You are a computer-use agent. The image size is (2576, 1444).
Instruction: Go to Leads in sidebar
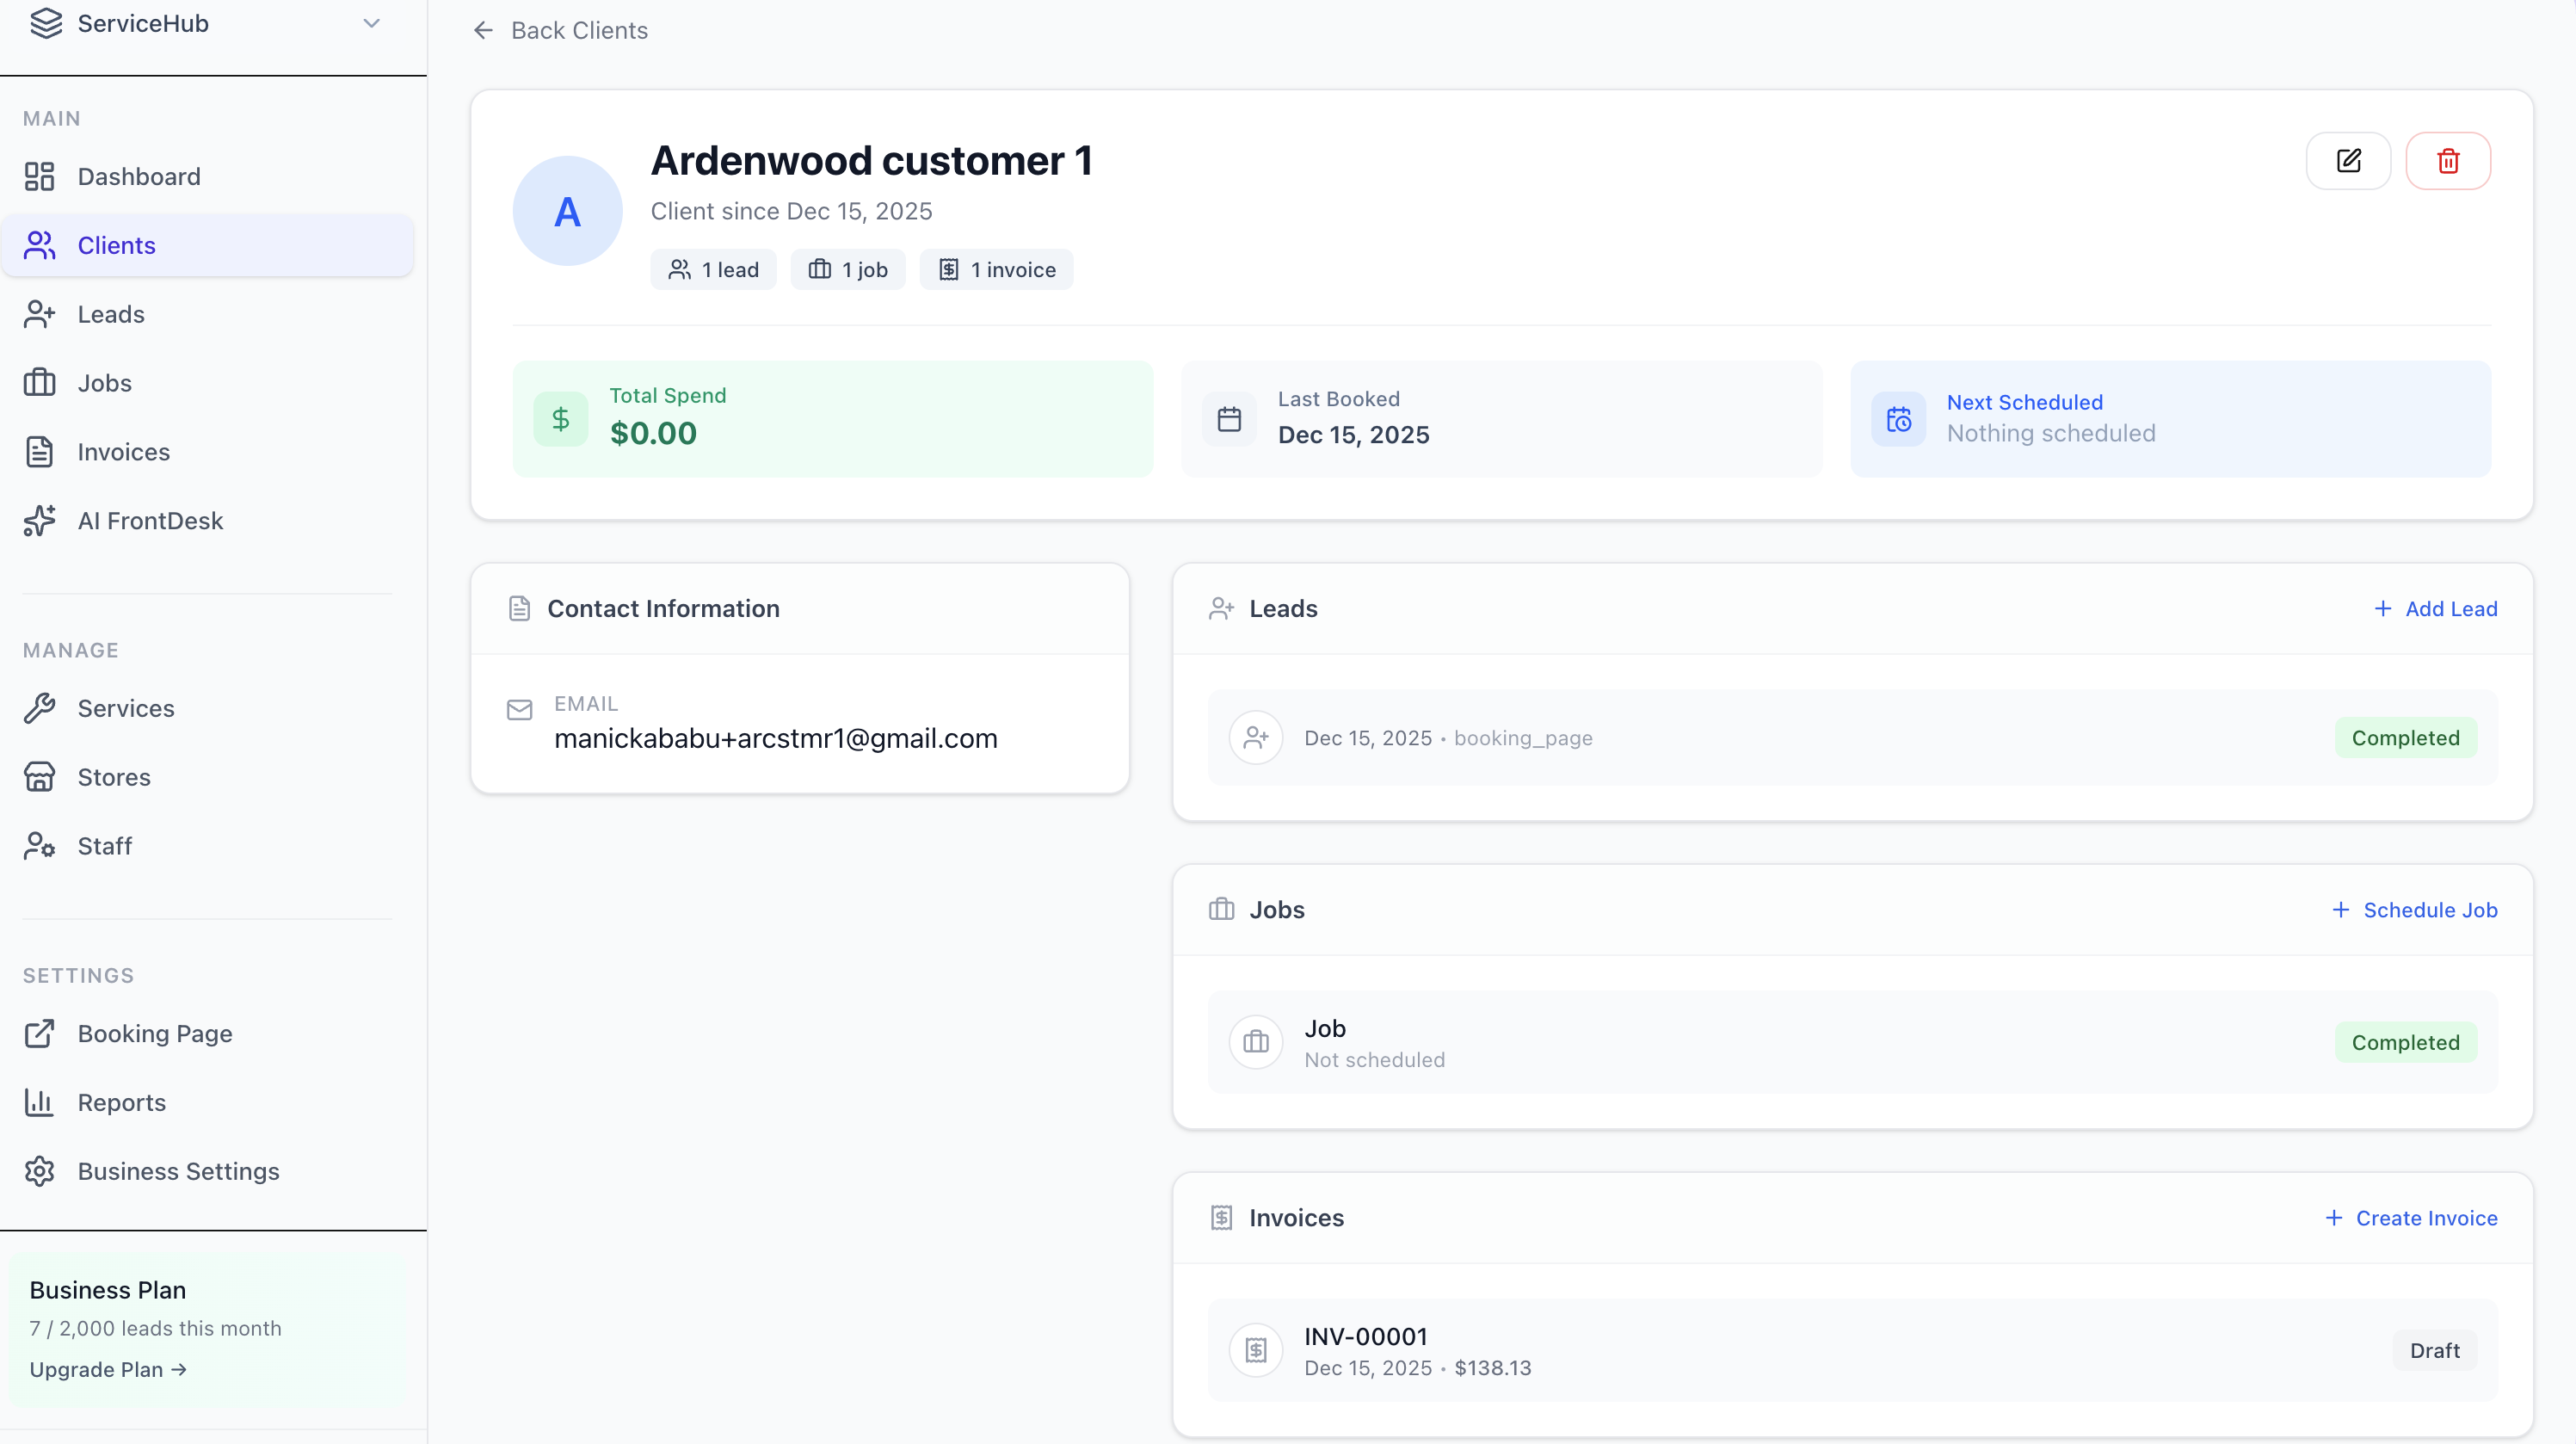(110, 314)
